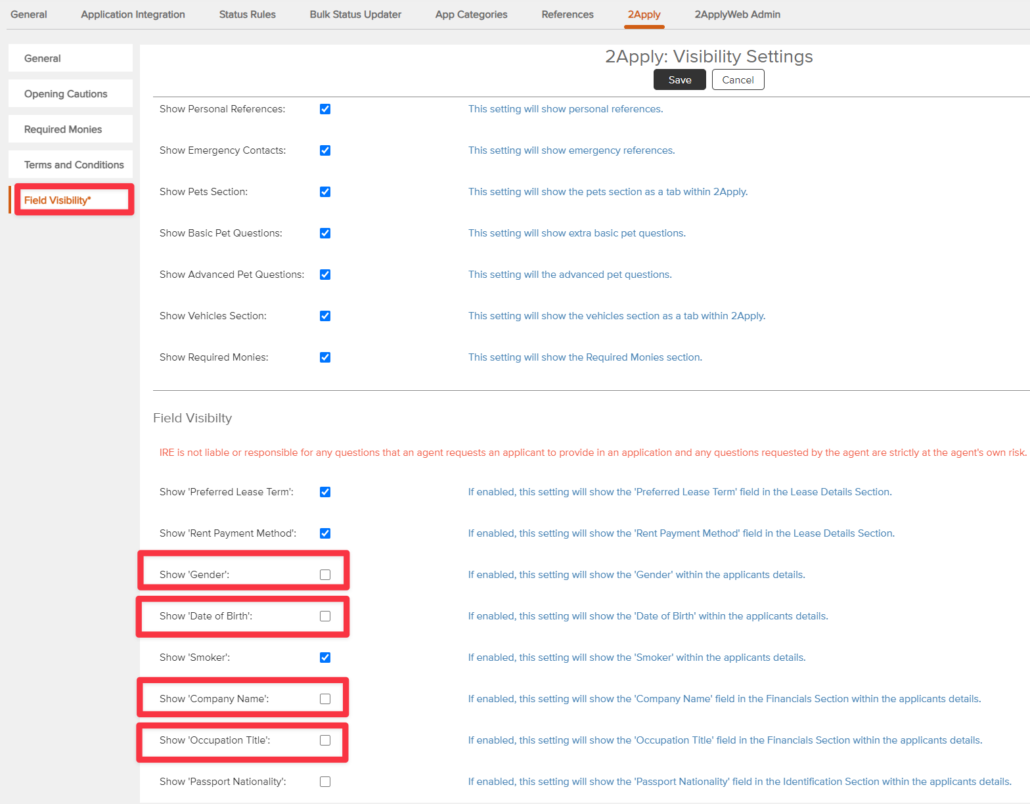Uncheck Show Advanced Pet Questions

pos(325,275)
